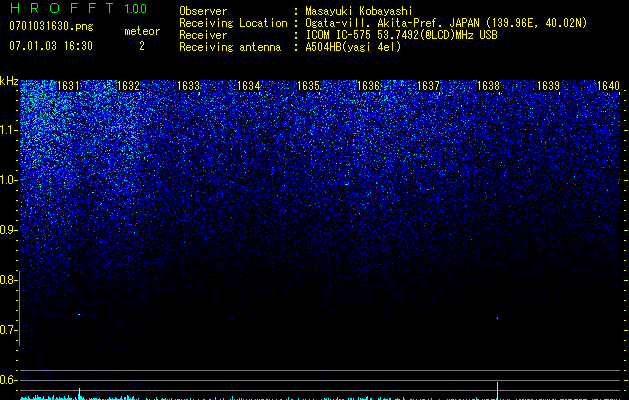Click the 1639 time label
This screenshot has height=400, width=629.
pyautogui.click(x=548, y=86)
